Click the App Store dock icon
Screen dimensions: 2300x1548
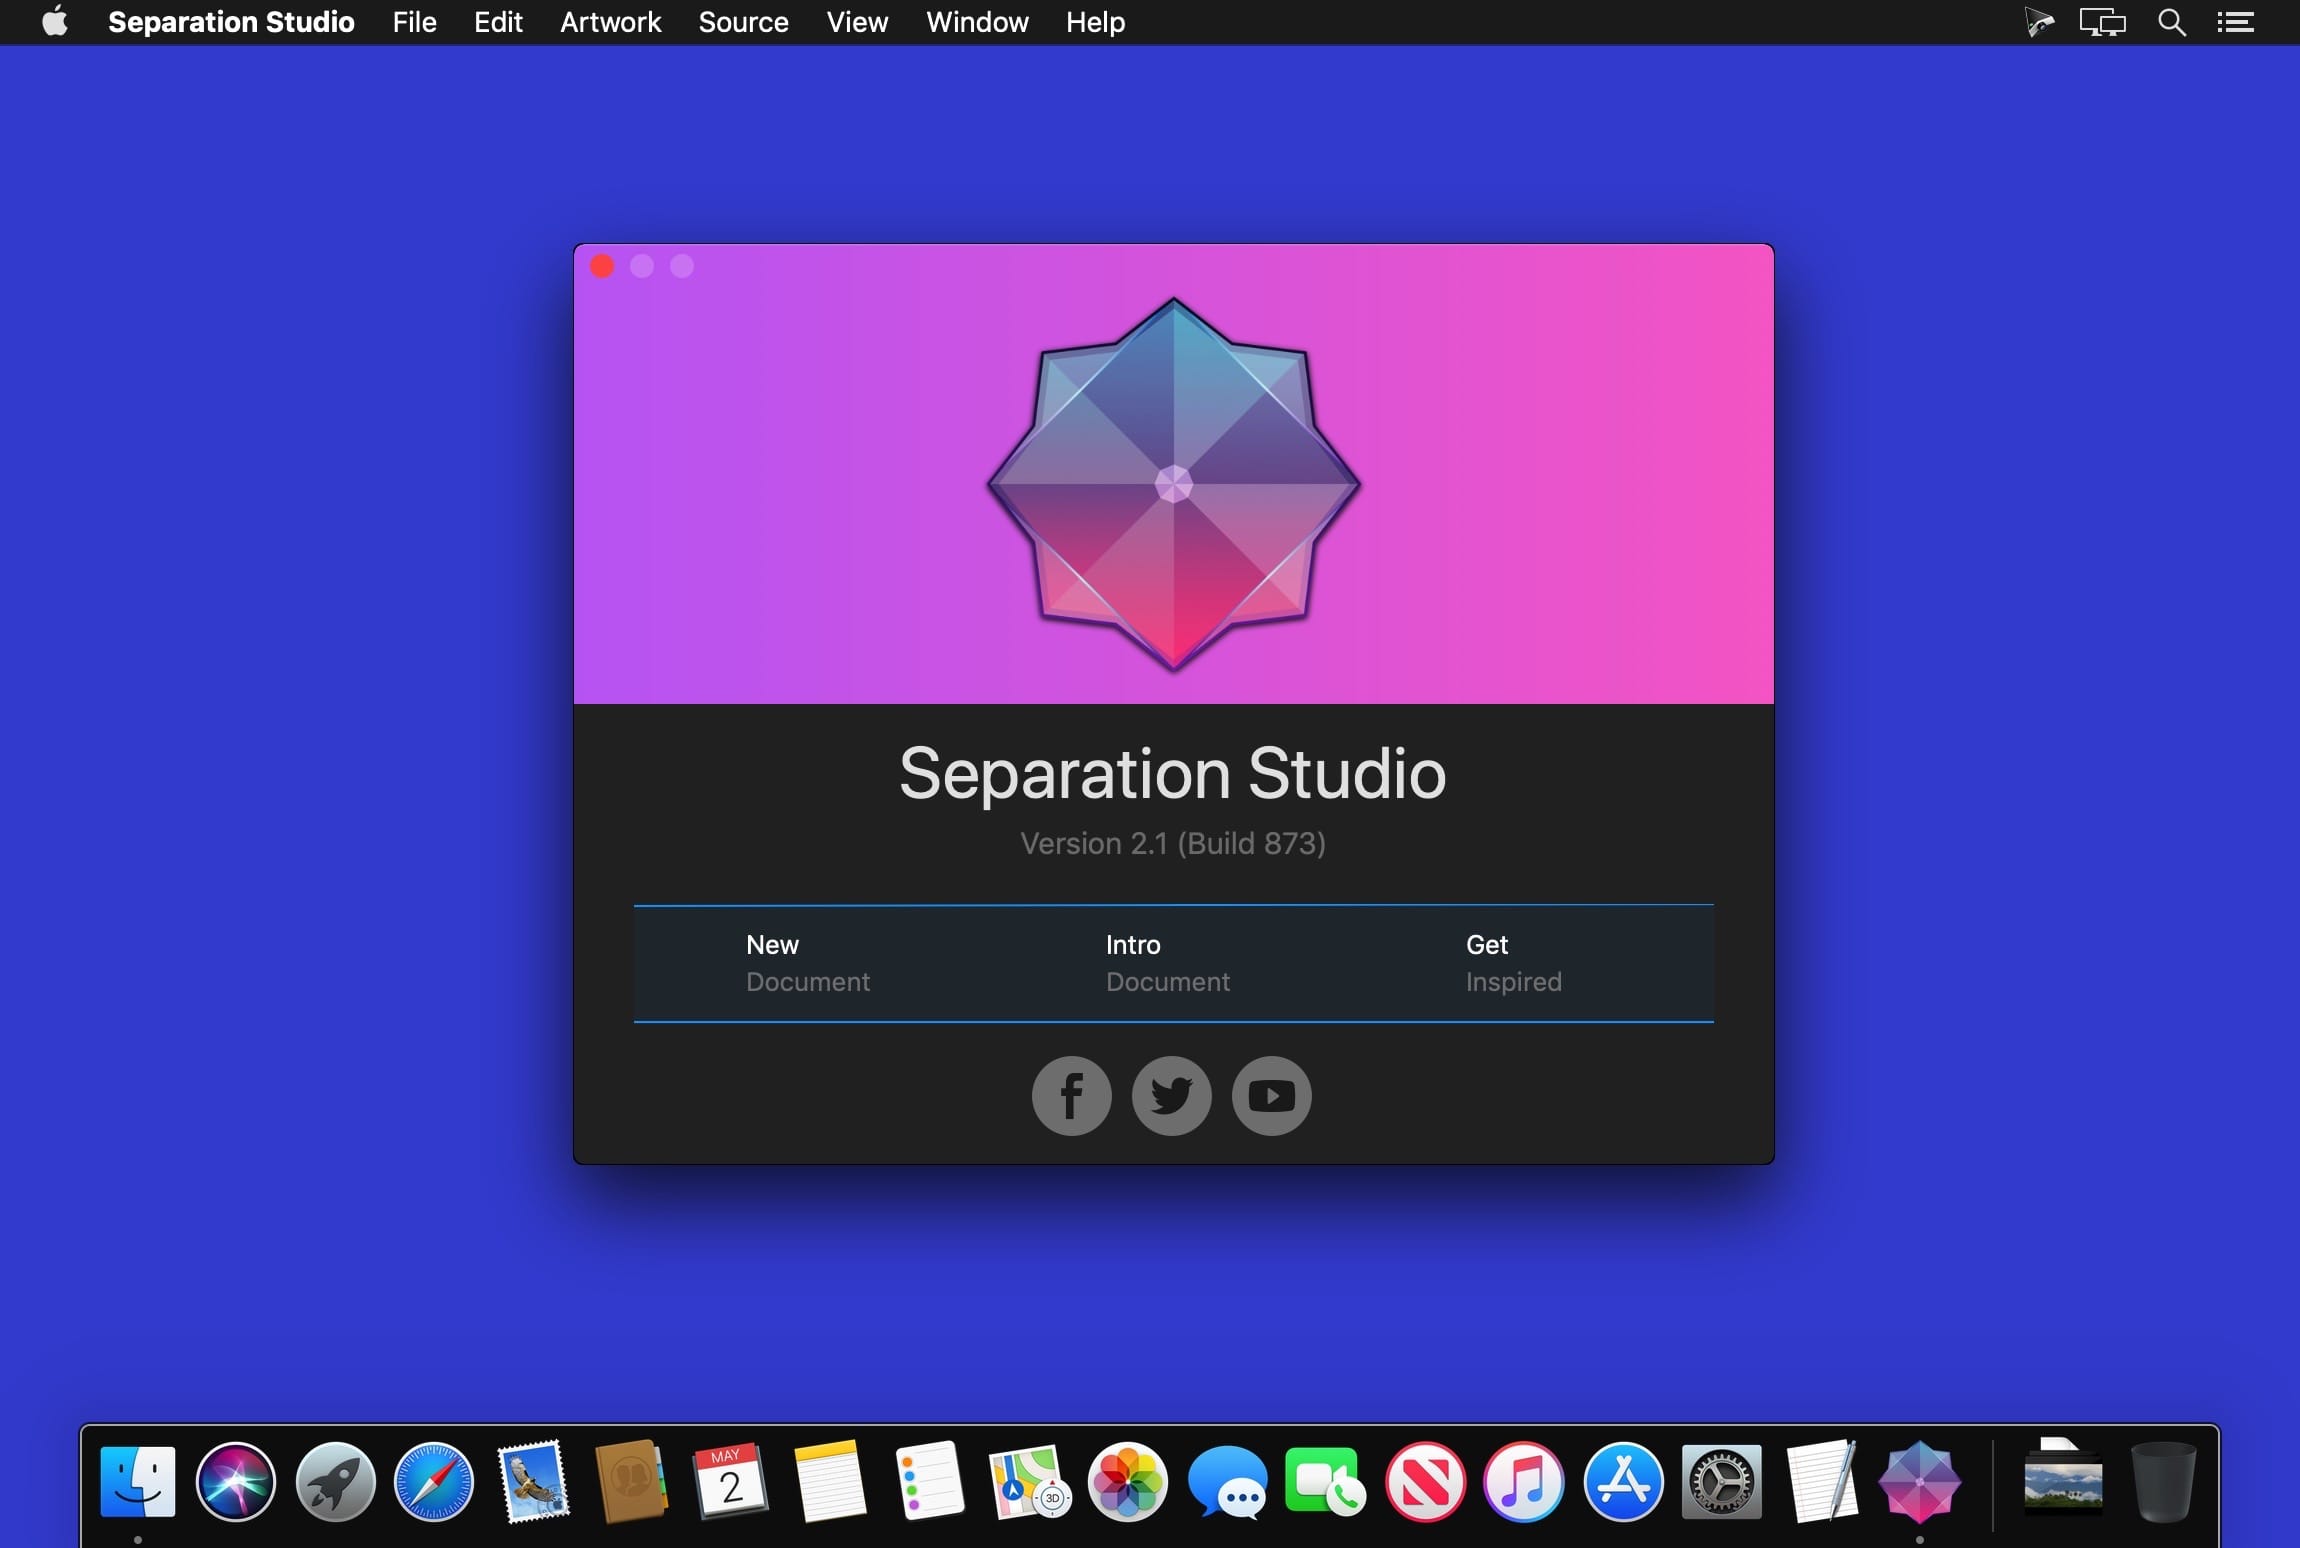click(1623, 1482)
